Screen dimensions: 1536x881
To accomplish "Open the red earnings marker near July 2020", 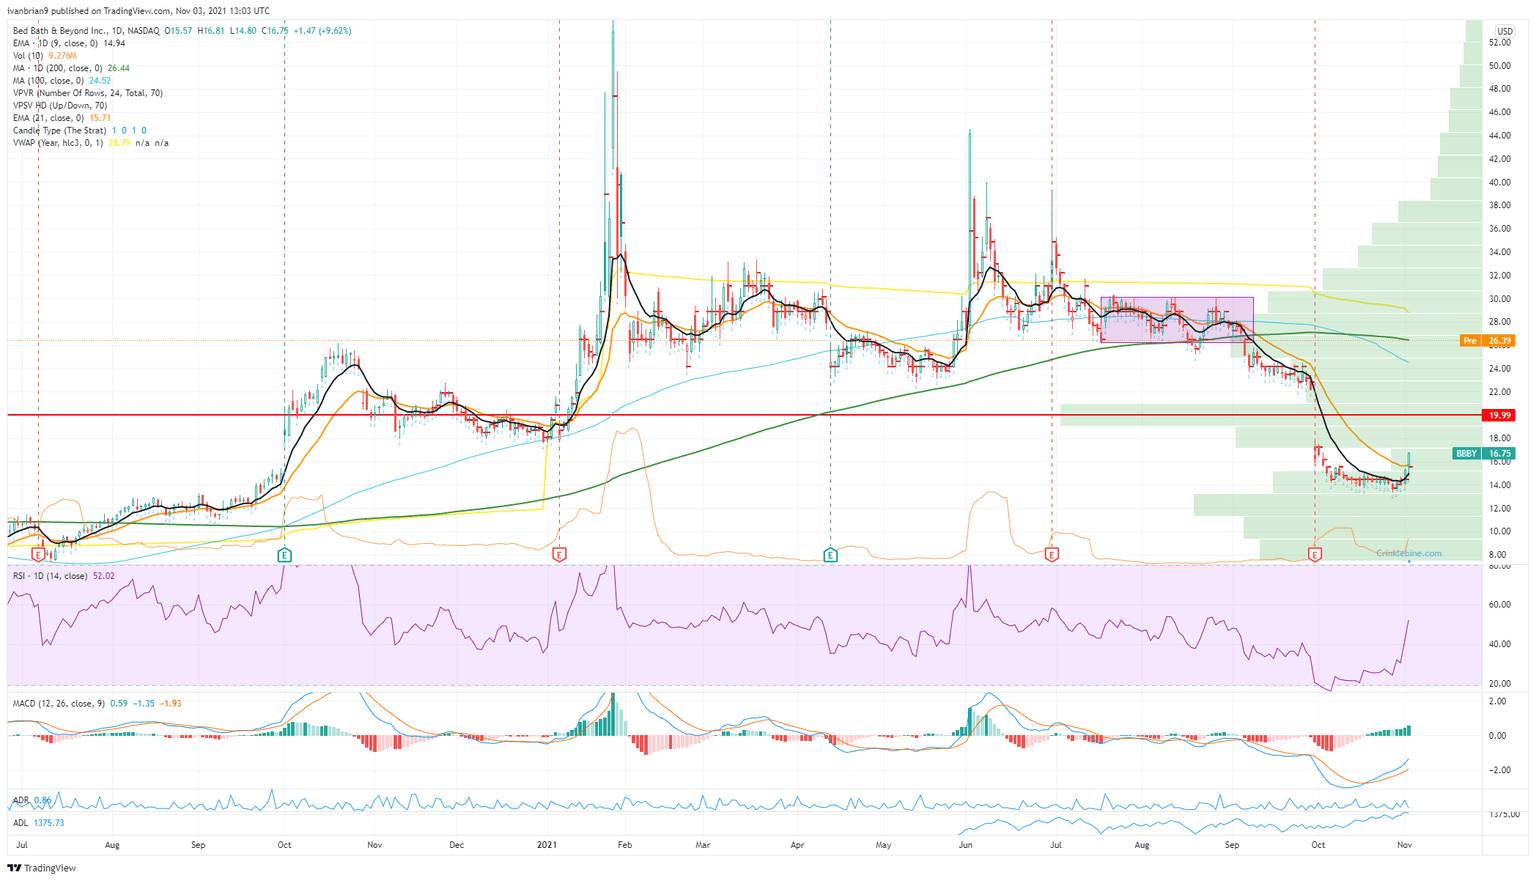I will tap(38, 554).
